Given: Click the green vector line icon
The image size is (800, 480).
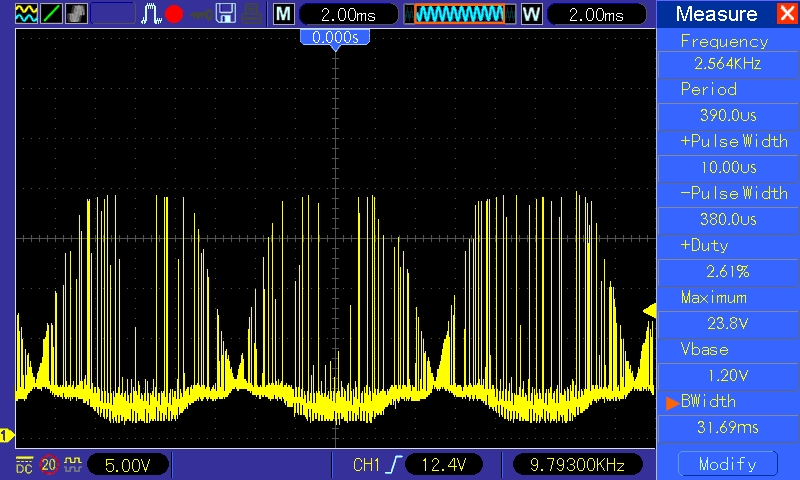Looking at the screenshot, I should tap(50, 14).
